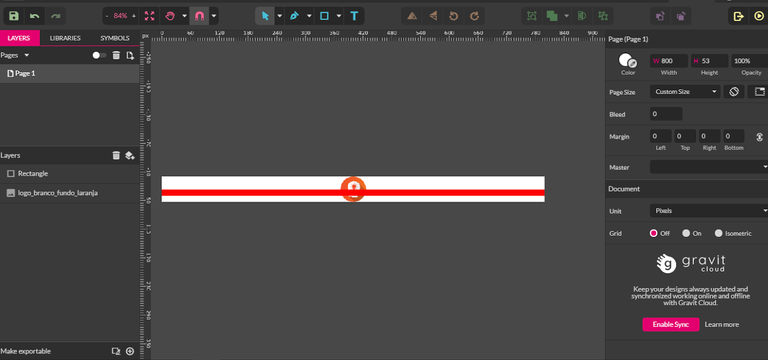Toggle the page orientation icon

(x=734, y=92)
